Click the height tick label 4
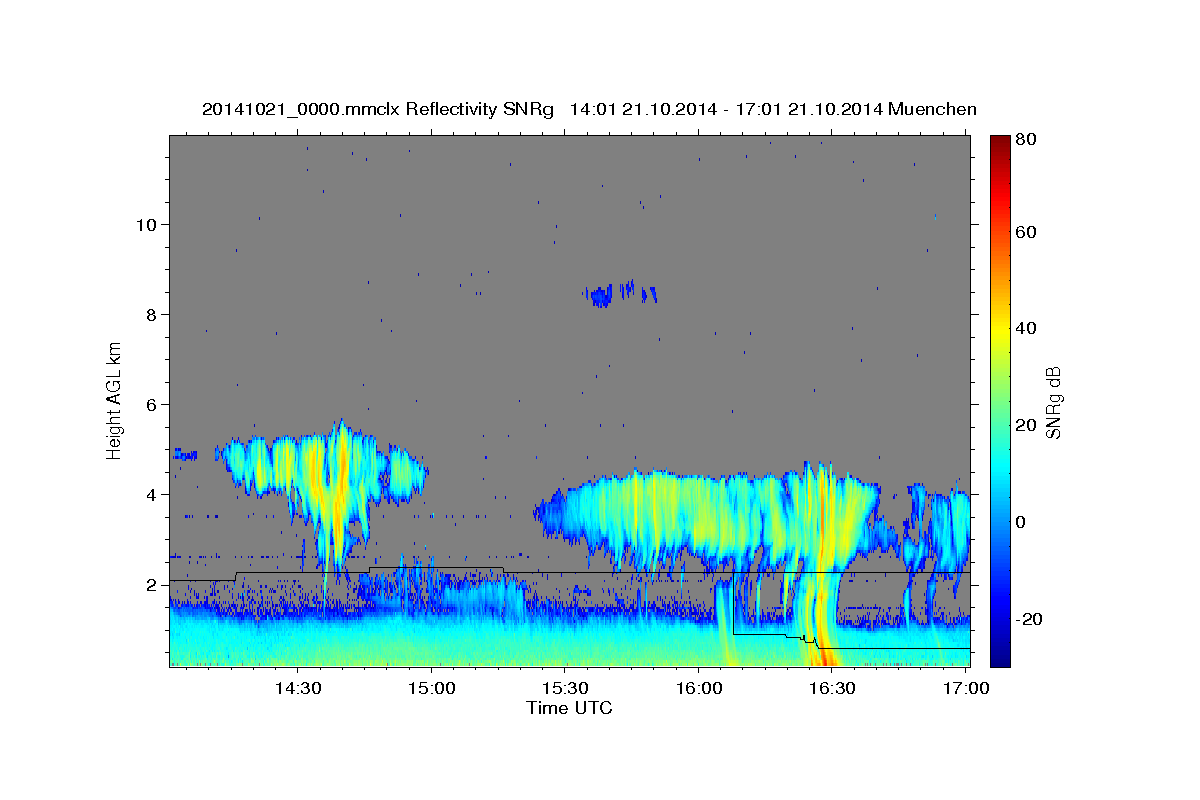Viewport: 1200px width, 800px height. [151, 494]
